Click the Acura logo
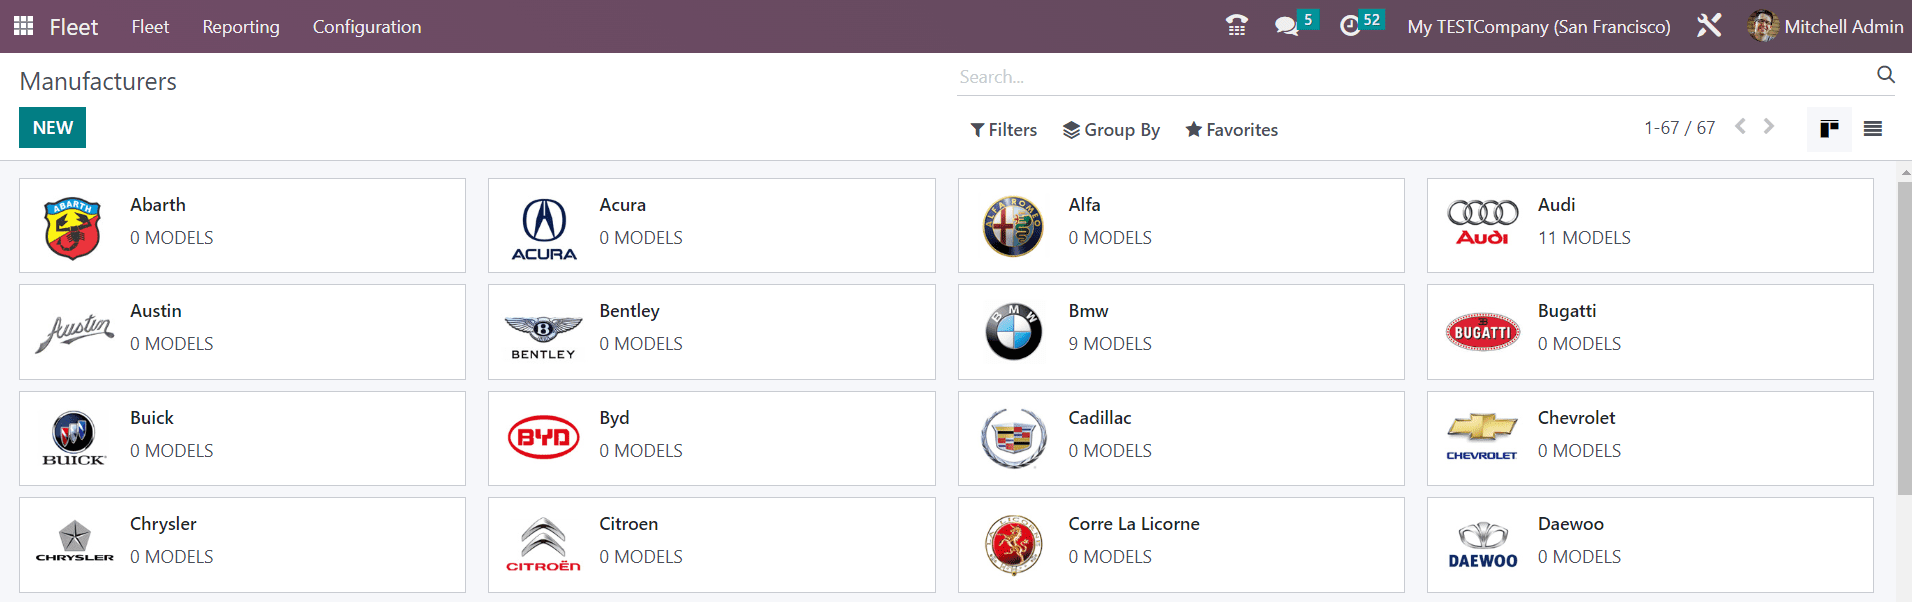This screenshot has height=602, width=1912. click(544, 229)
